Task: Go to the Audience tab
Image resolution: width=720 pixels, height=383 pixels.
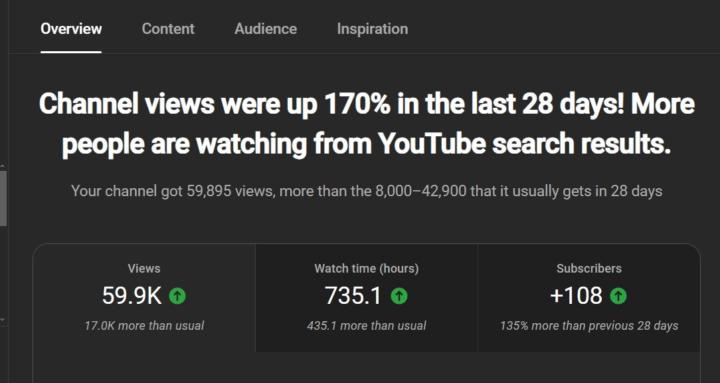Action: tap(265, 29)
